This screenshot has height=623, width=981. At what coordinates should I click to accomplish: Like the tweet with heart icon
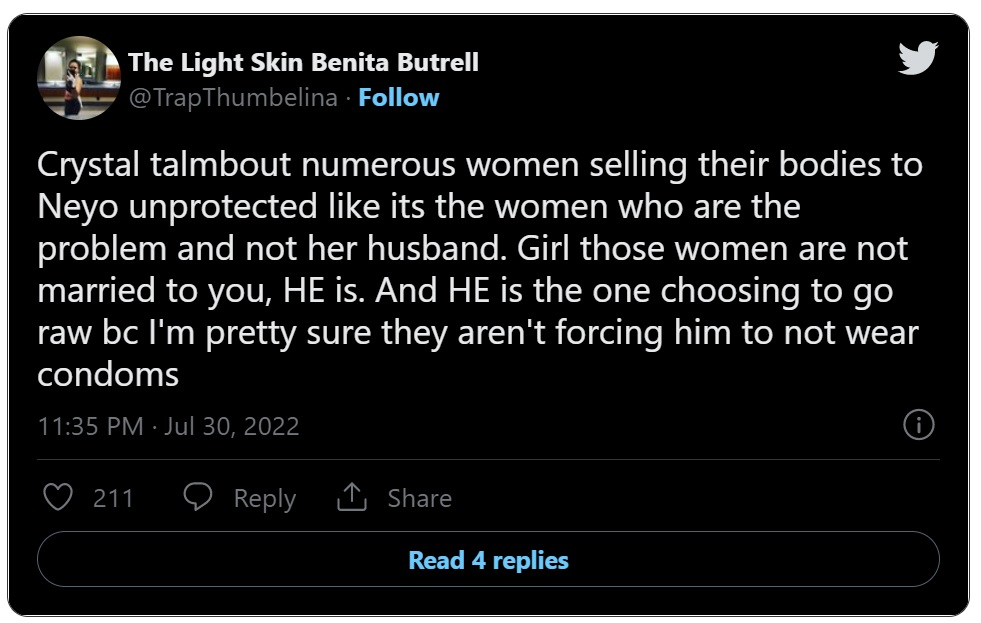58,497
